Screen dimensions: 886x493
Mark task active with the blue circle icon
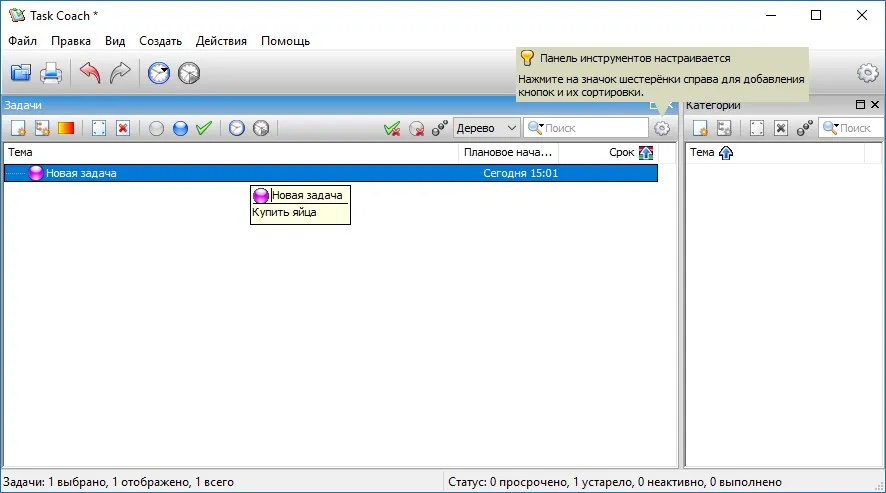pyautogui.click(x=180, y=128)
